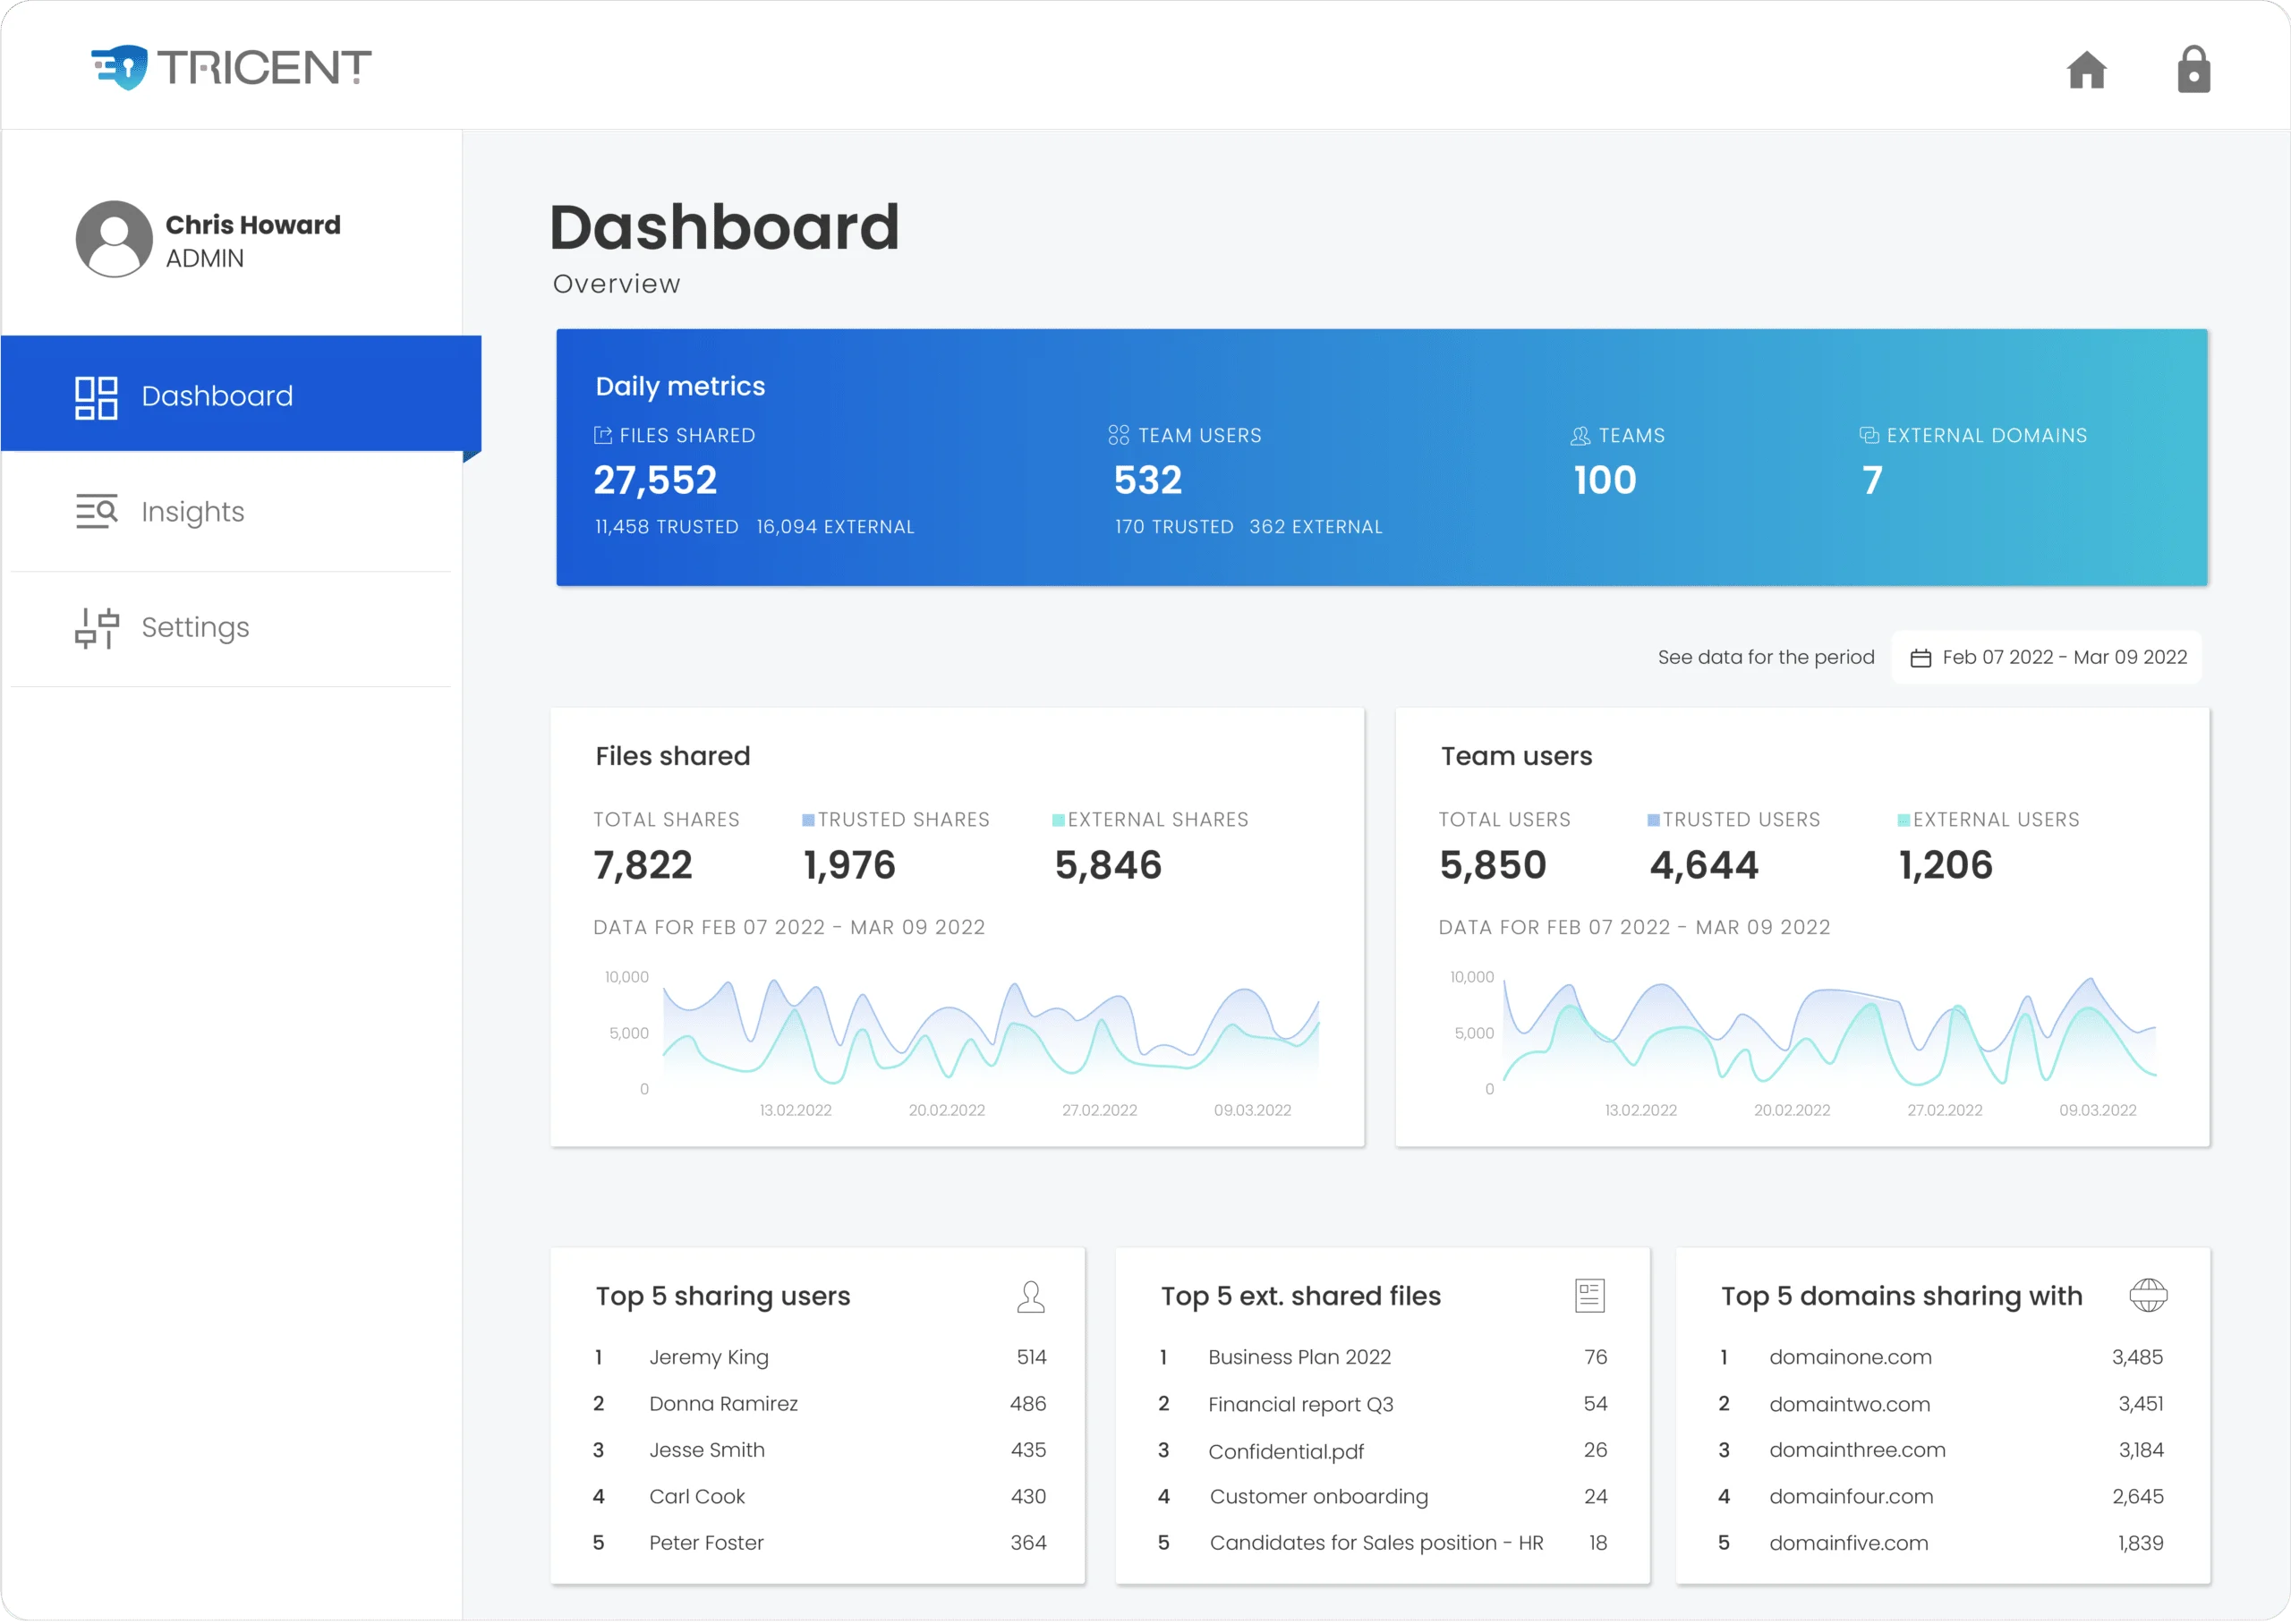Open the Dashboard menu item
The image size is (2291, 1624).
(x=241, y=394)
